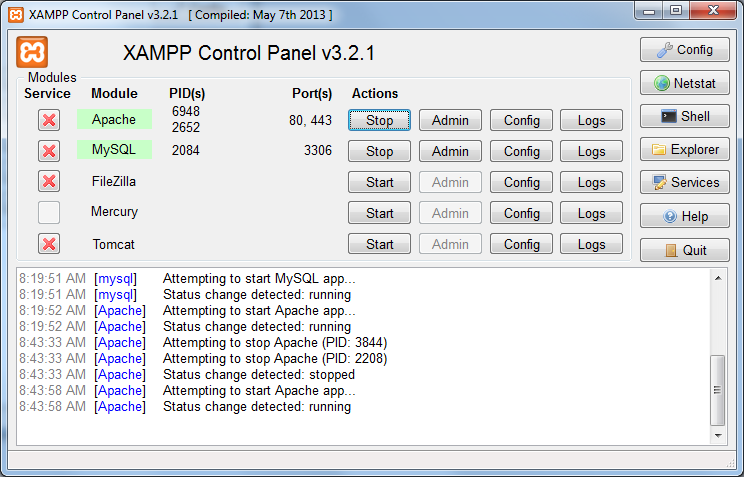Screen dimensions: 744x477
Task: Open Apache Admin page
Action: tap(450, 120)
